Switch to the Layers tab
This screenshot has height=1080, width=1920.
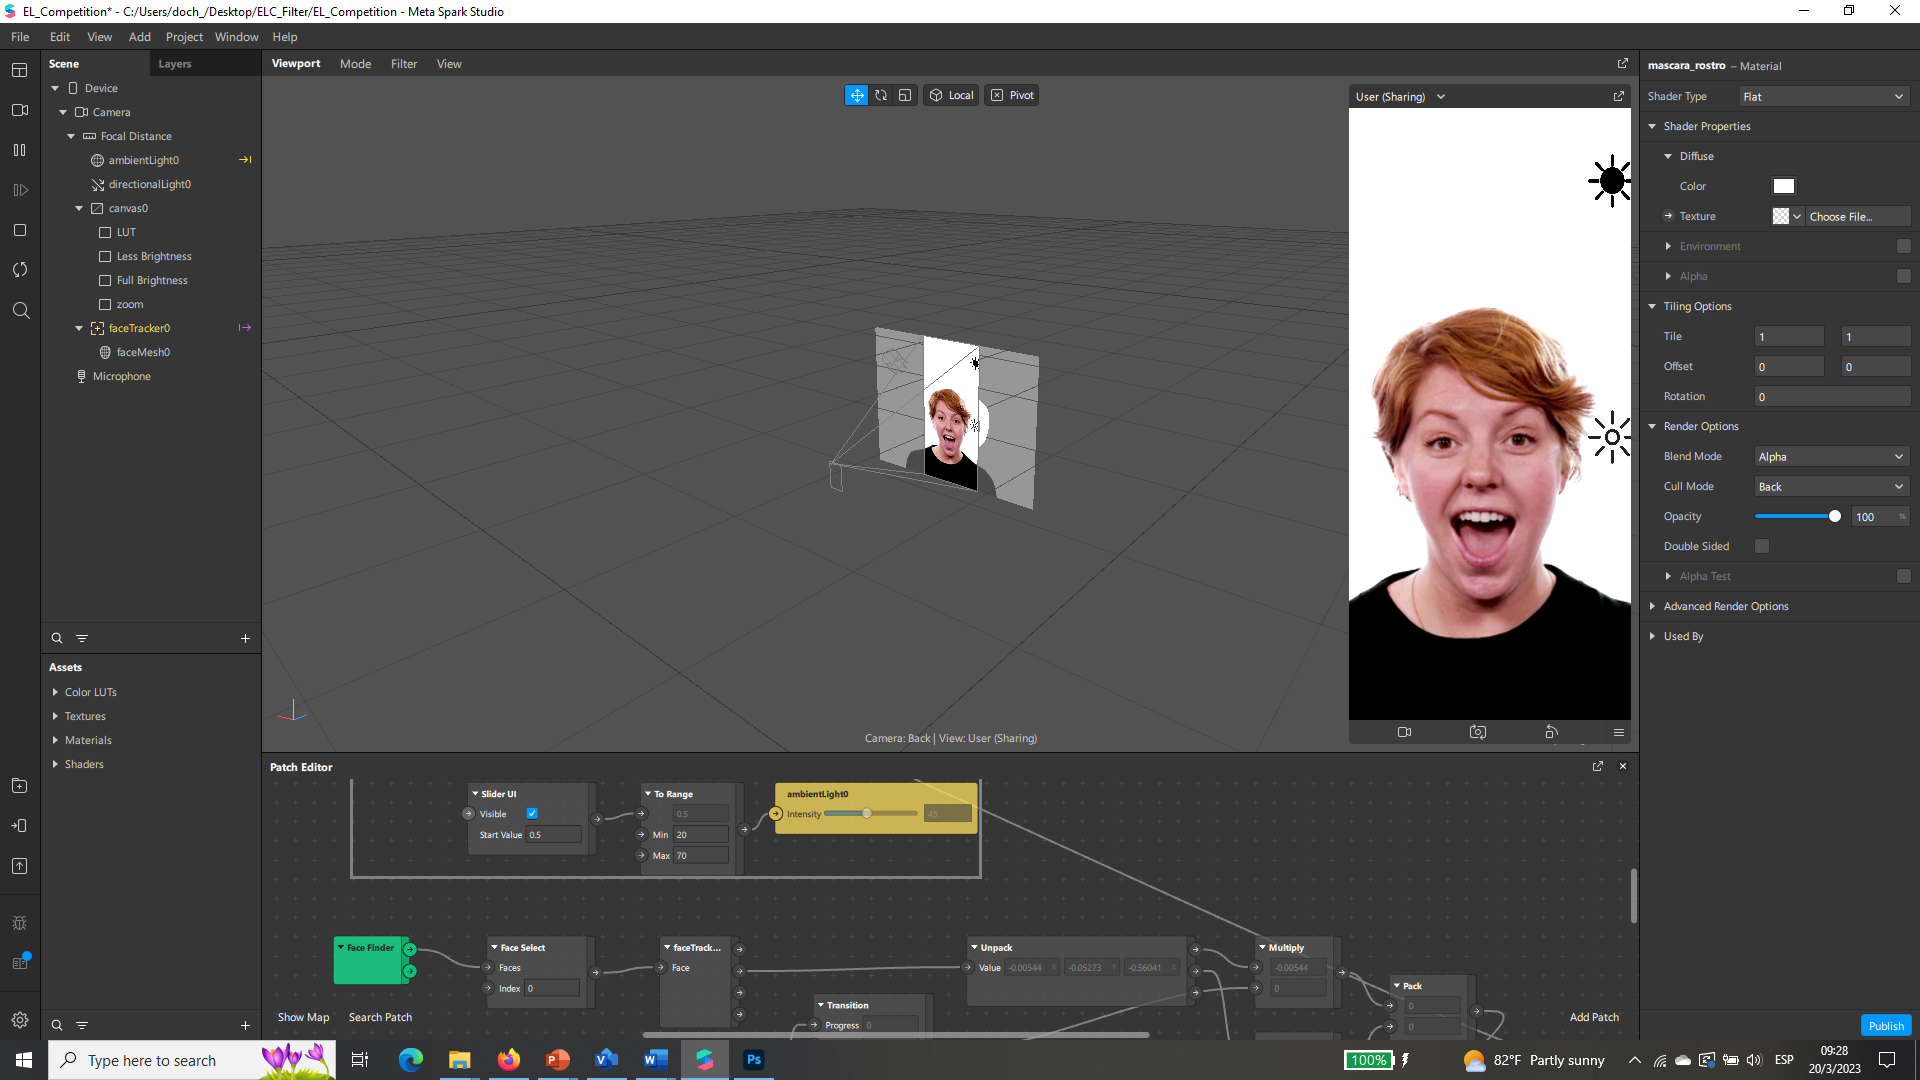point(175,64)
